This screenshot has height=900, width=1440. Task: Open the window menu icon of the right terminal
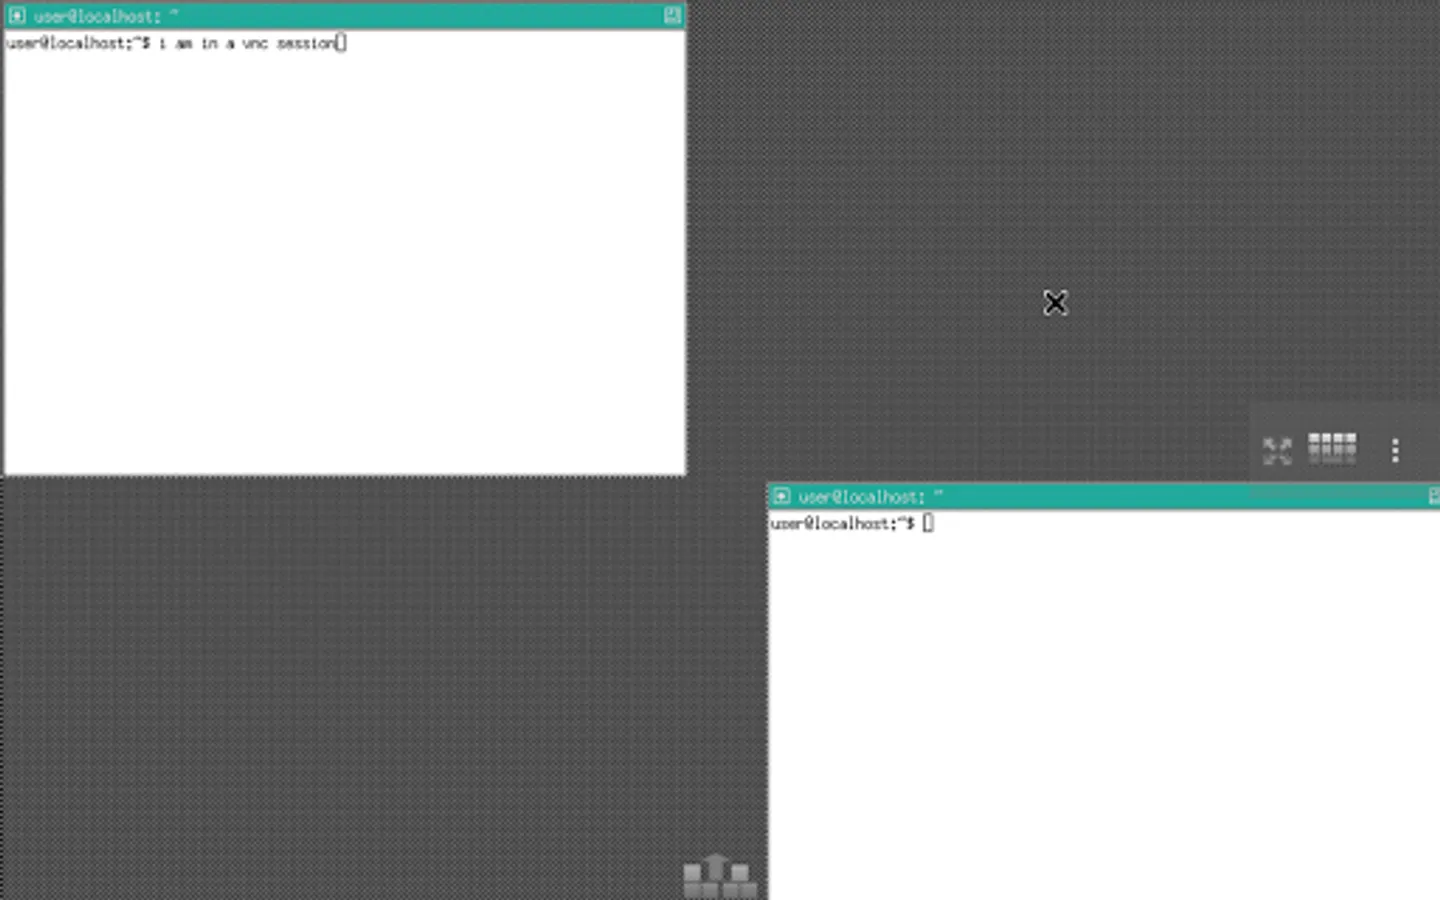click(784, 495)
